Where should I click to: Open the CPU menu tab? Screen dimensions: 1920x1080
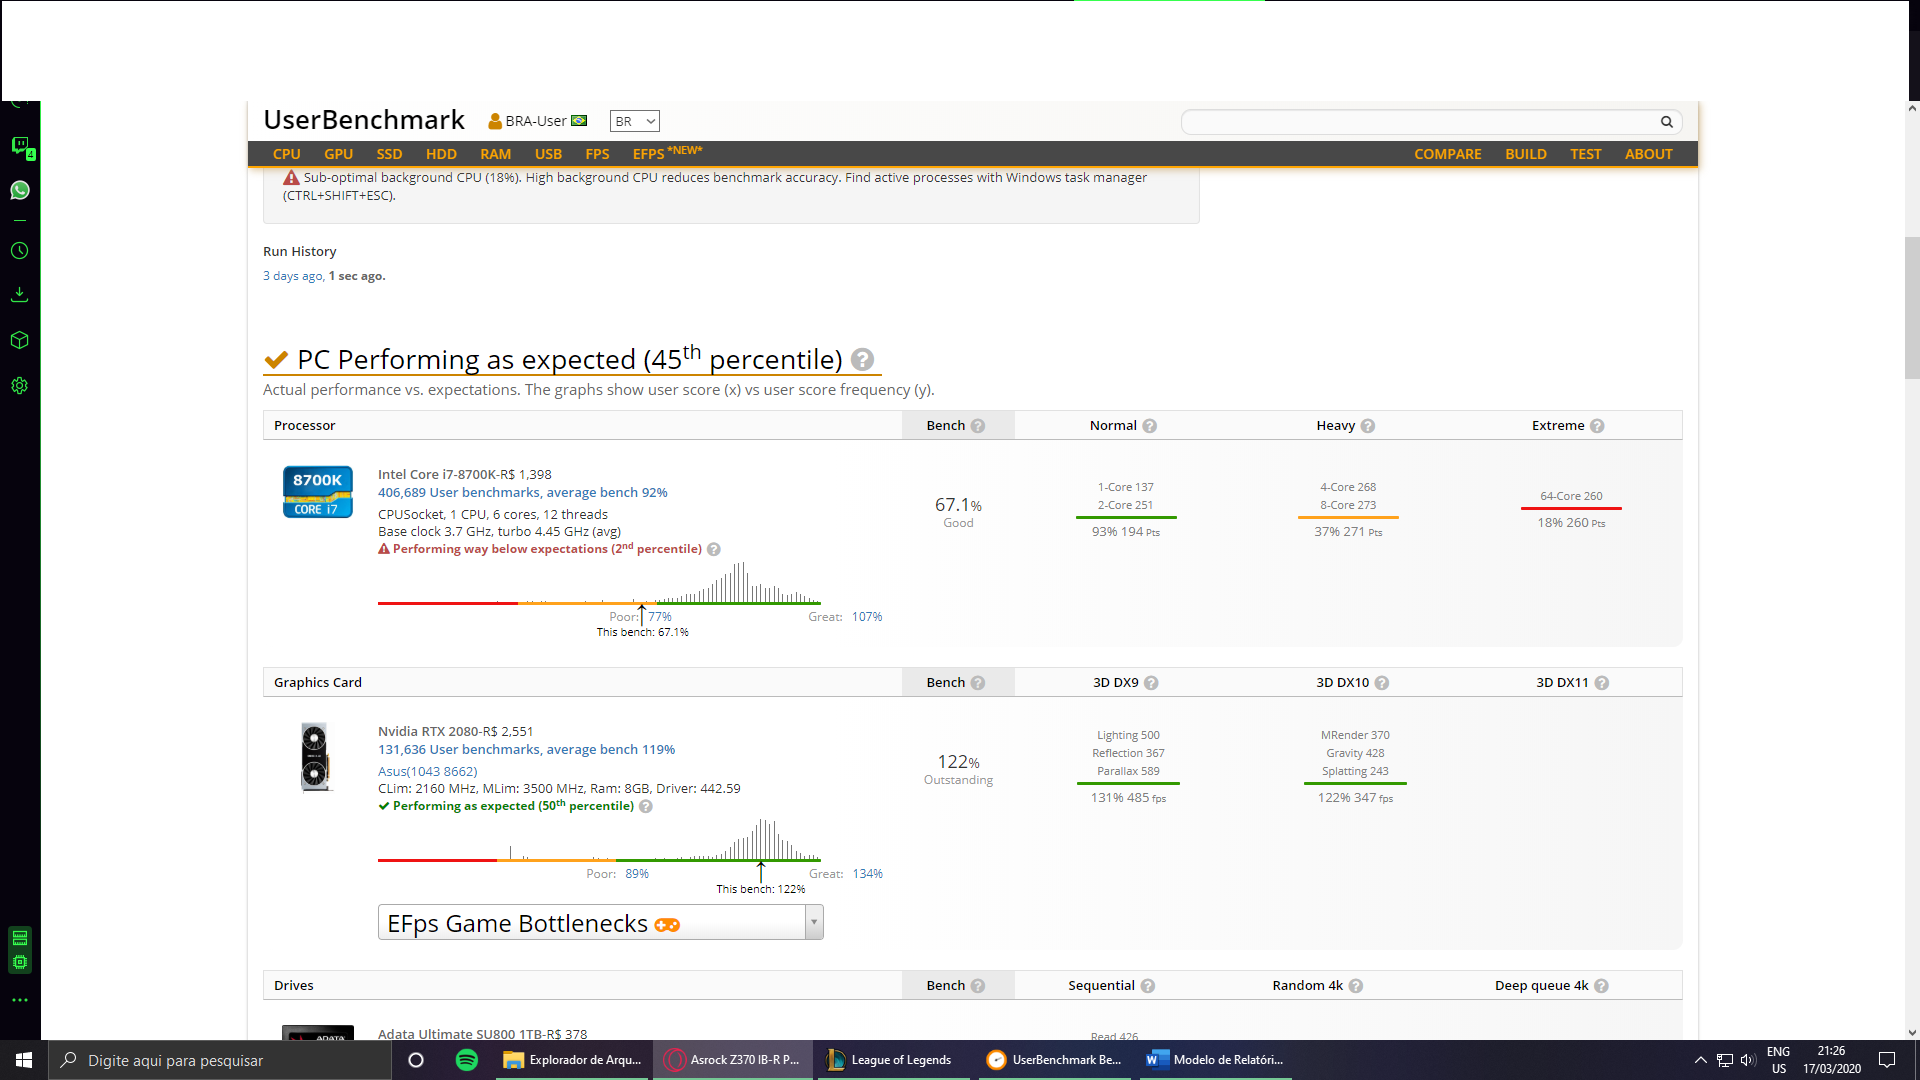pos(286,154)
